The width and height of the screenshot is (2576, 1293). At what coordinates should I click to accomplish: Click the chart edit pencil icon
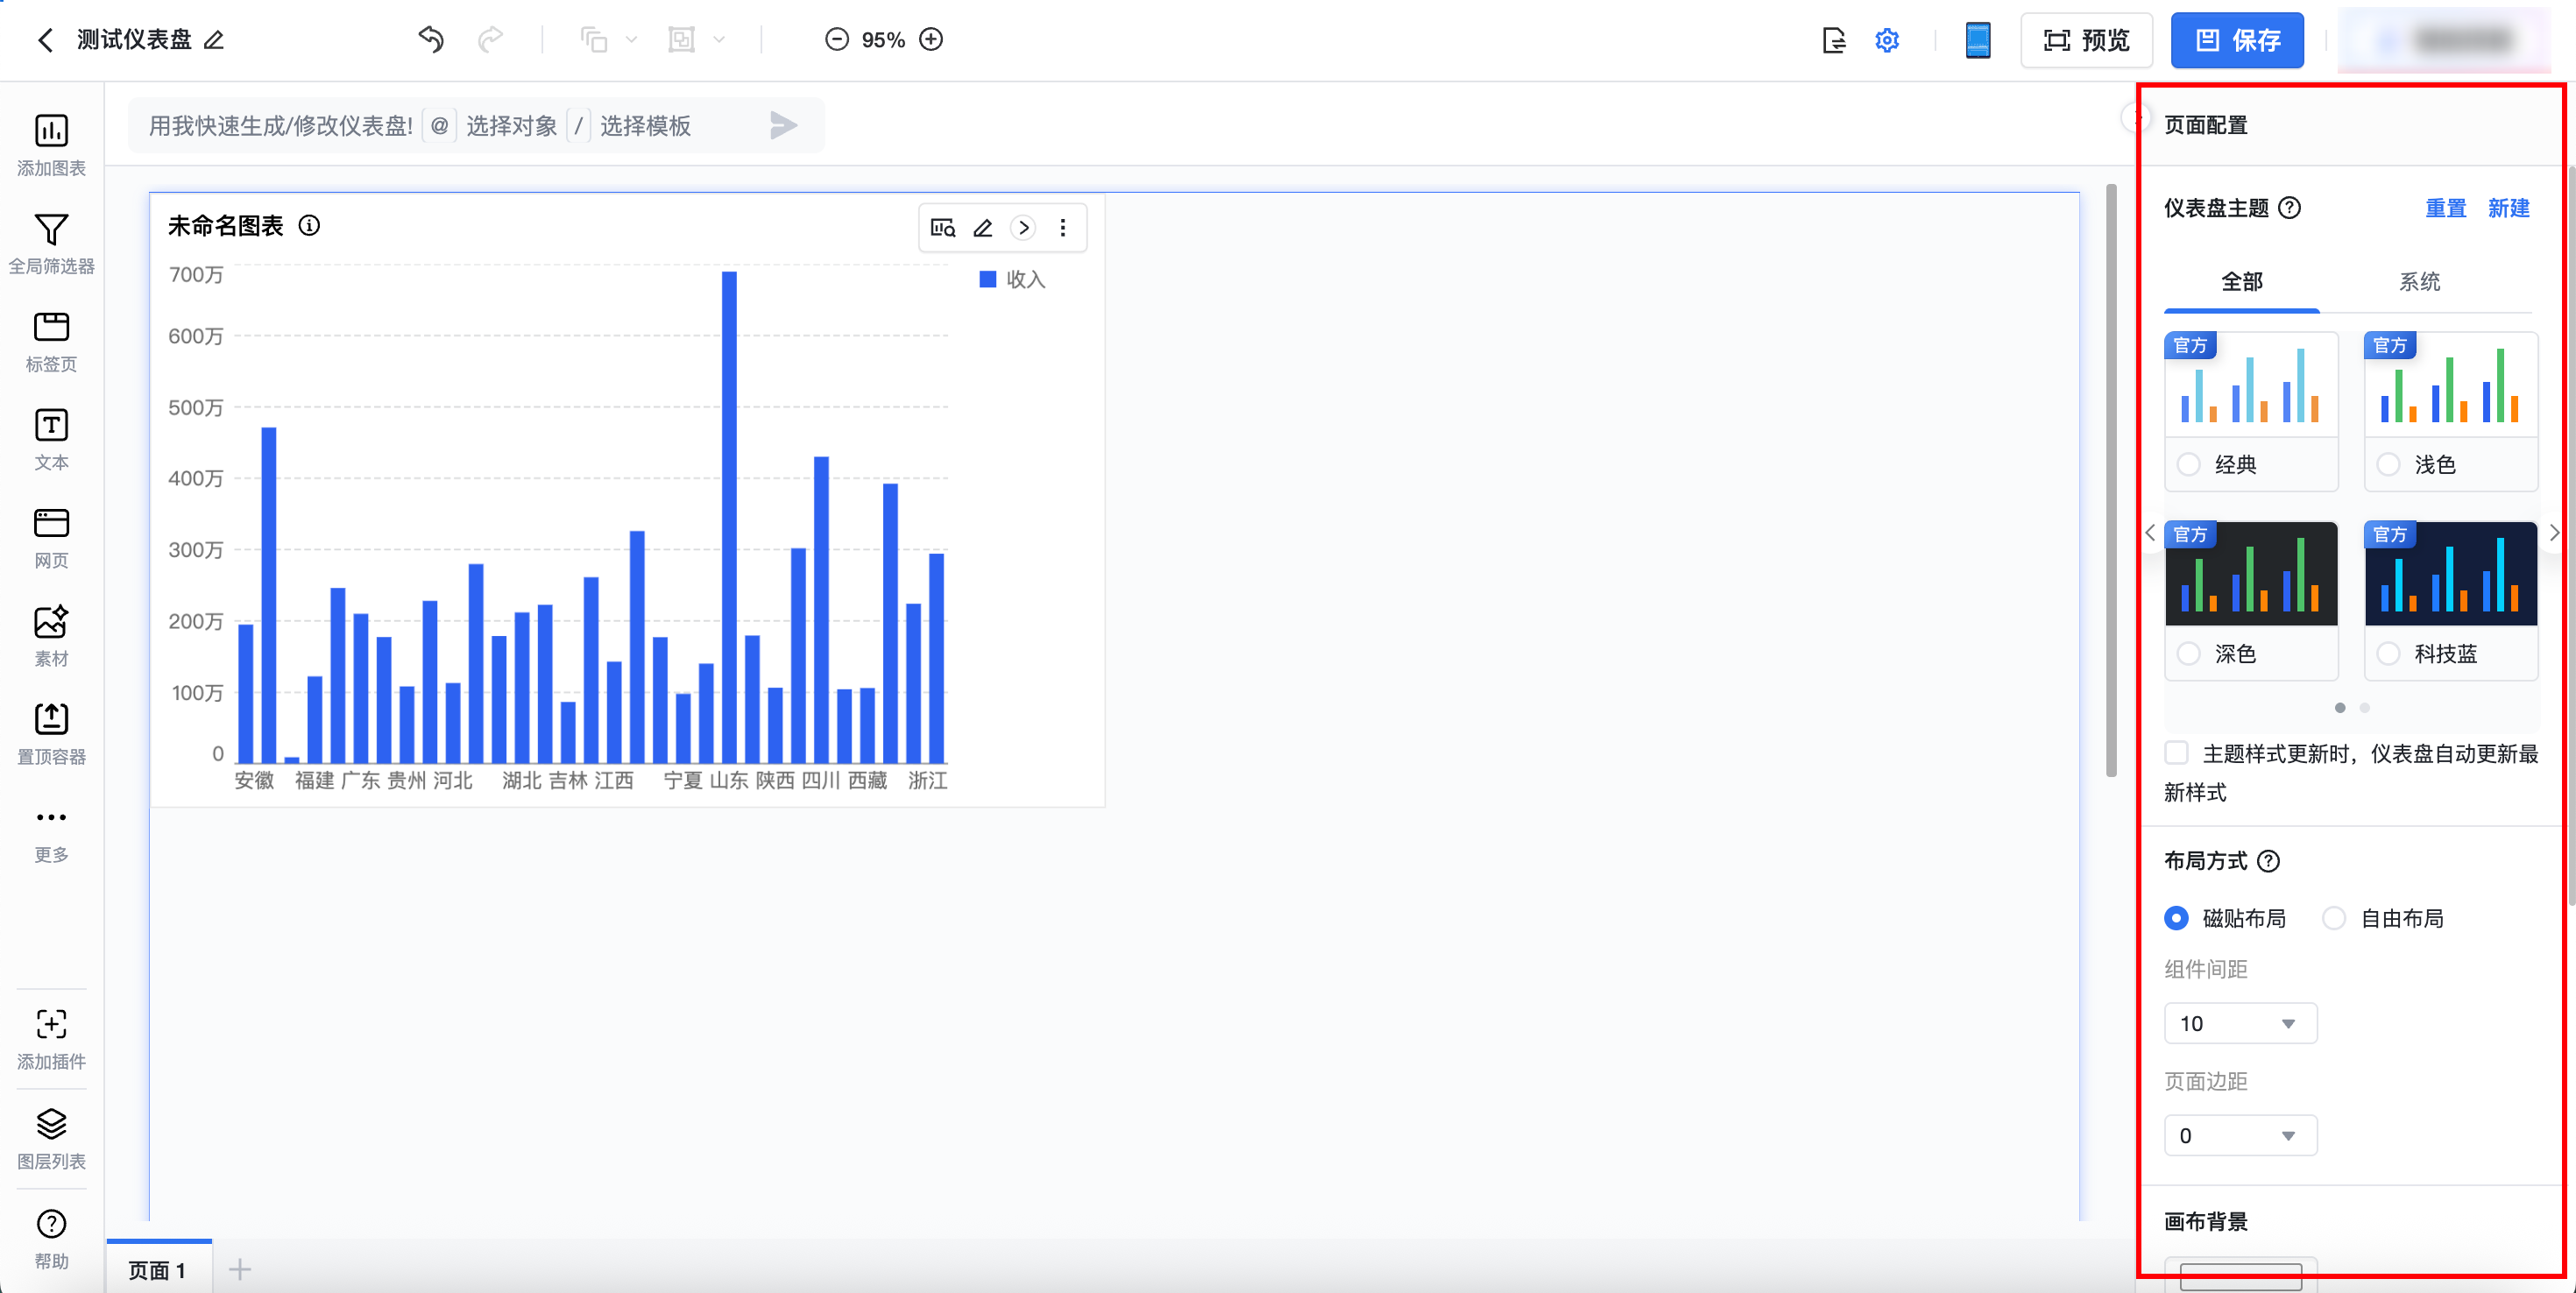click(x=983, y=228)
